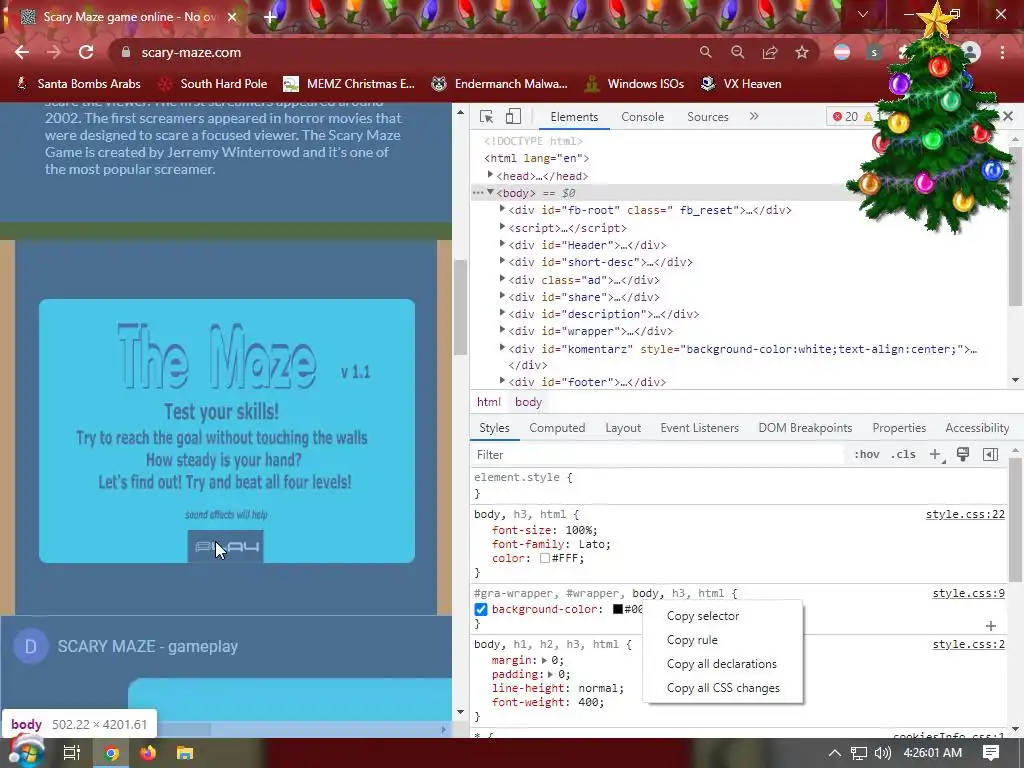Click the three dots beside body node
Screen dimensions: 1024x768
[x=478, y=193]
